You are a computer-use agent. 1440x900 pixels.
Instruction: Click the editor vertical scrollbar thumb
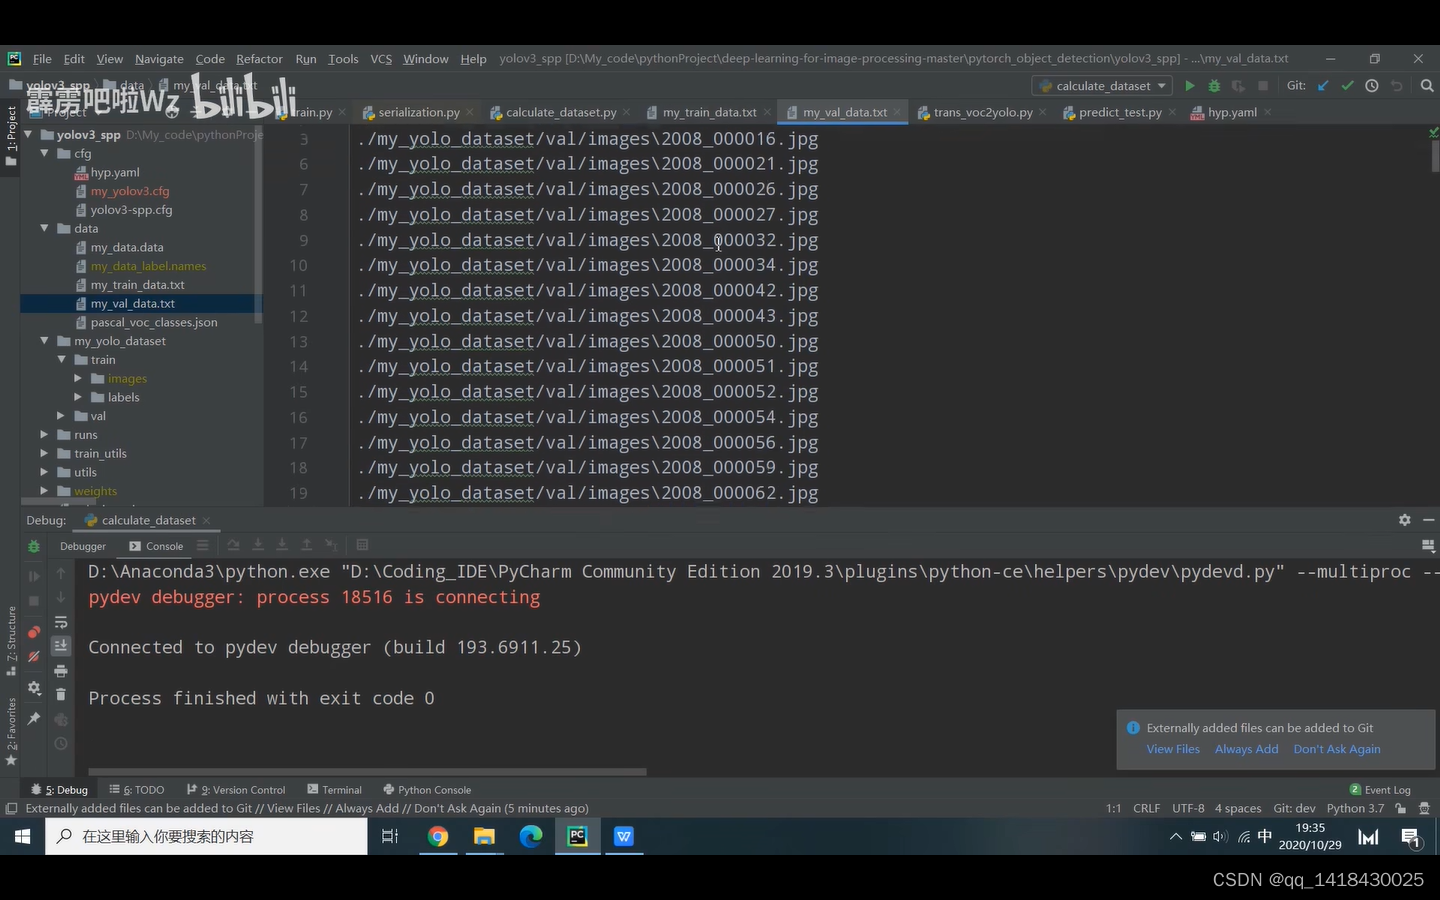coord(1435,156)
